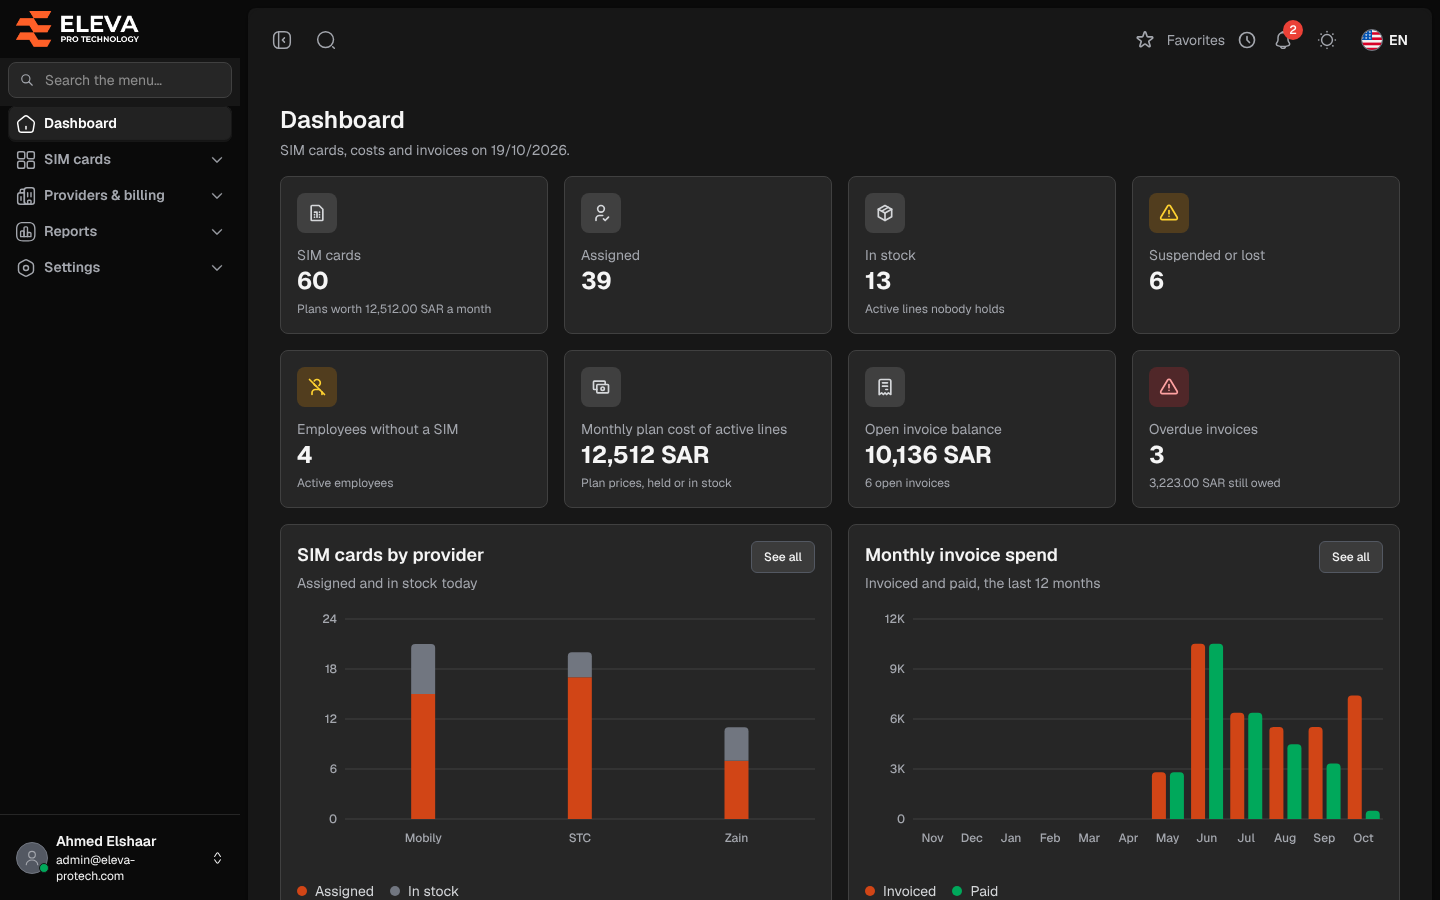Screen dimensions: 1440x900
Task: Open Providers & billing menu item
Action: pyautogui.click(x=120, y=196)
